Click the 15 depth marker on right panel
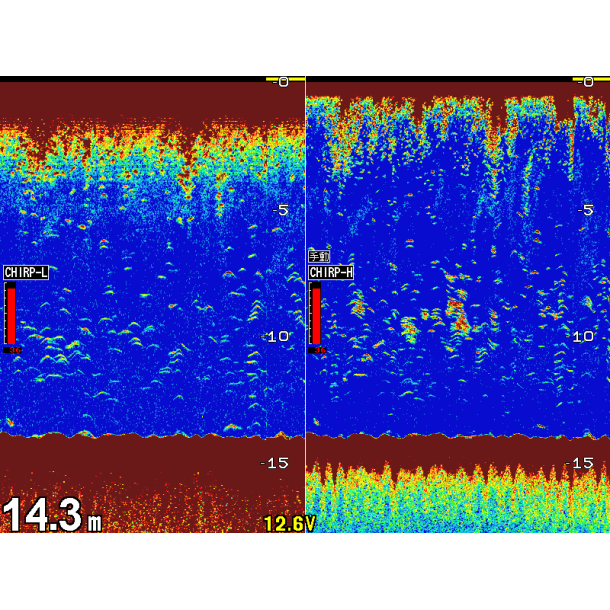This screenshot has height=610, width=610. coord(580,463)
